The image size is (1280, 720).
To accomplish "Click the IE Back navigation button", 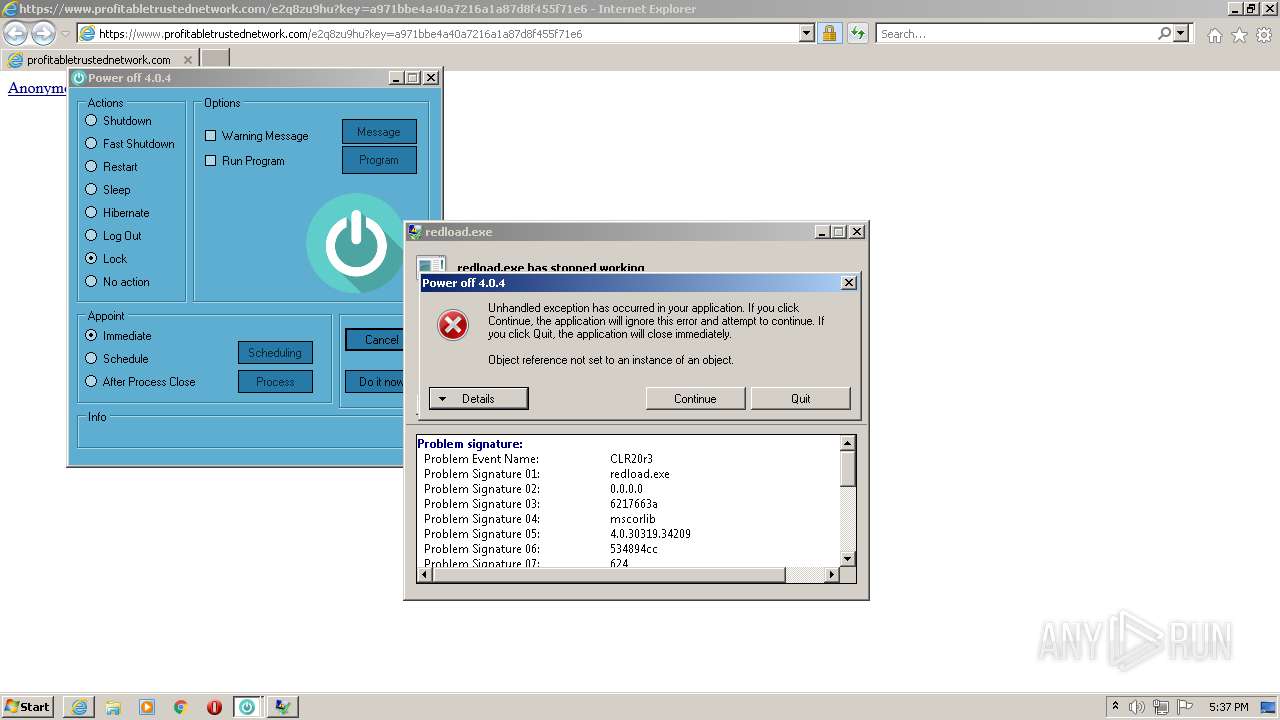I will pos(16,34).
